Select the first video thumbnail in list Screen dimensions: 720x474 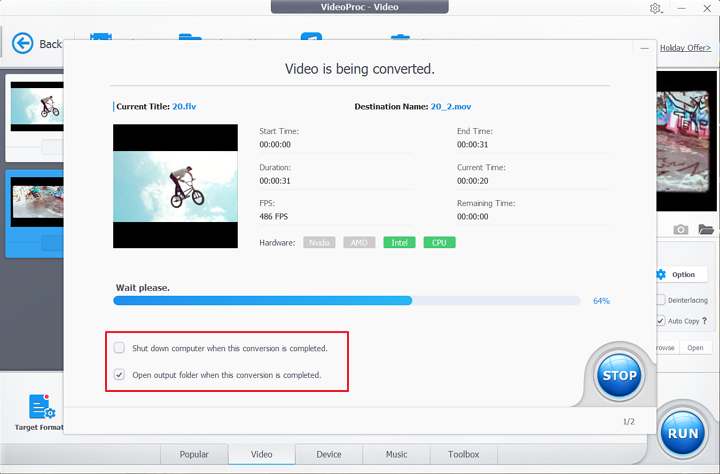(37, 107)
